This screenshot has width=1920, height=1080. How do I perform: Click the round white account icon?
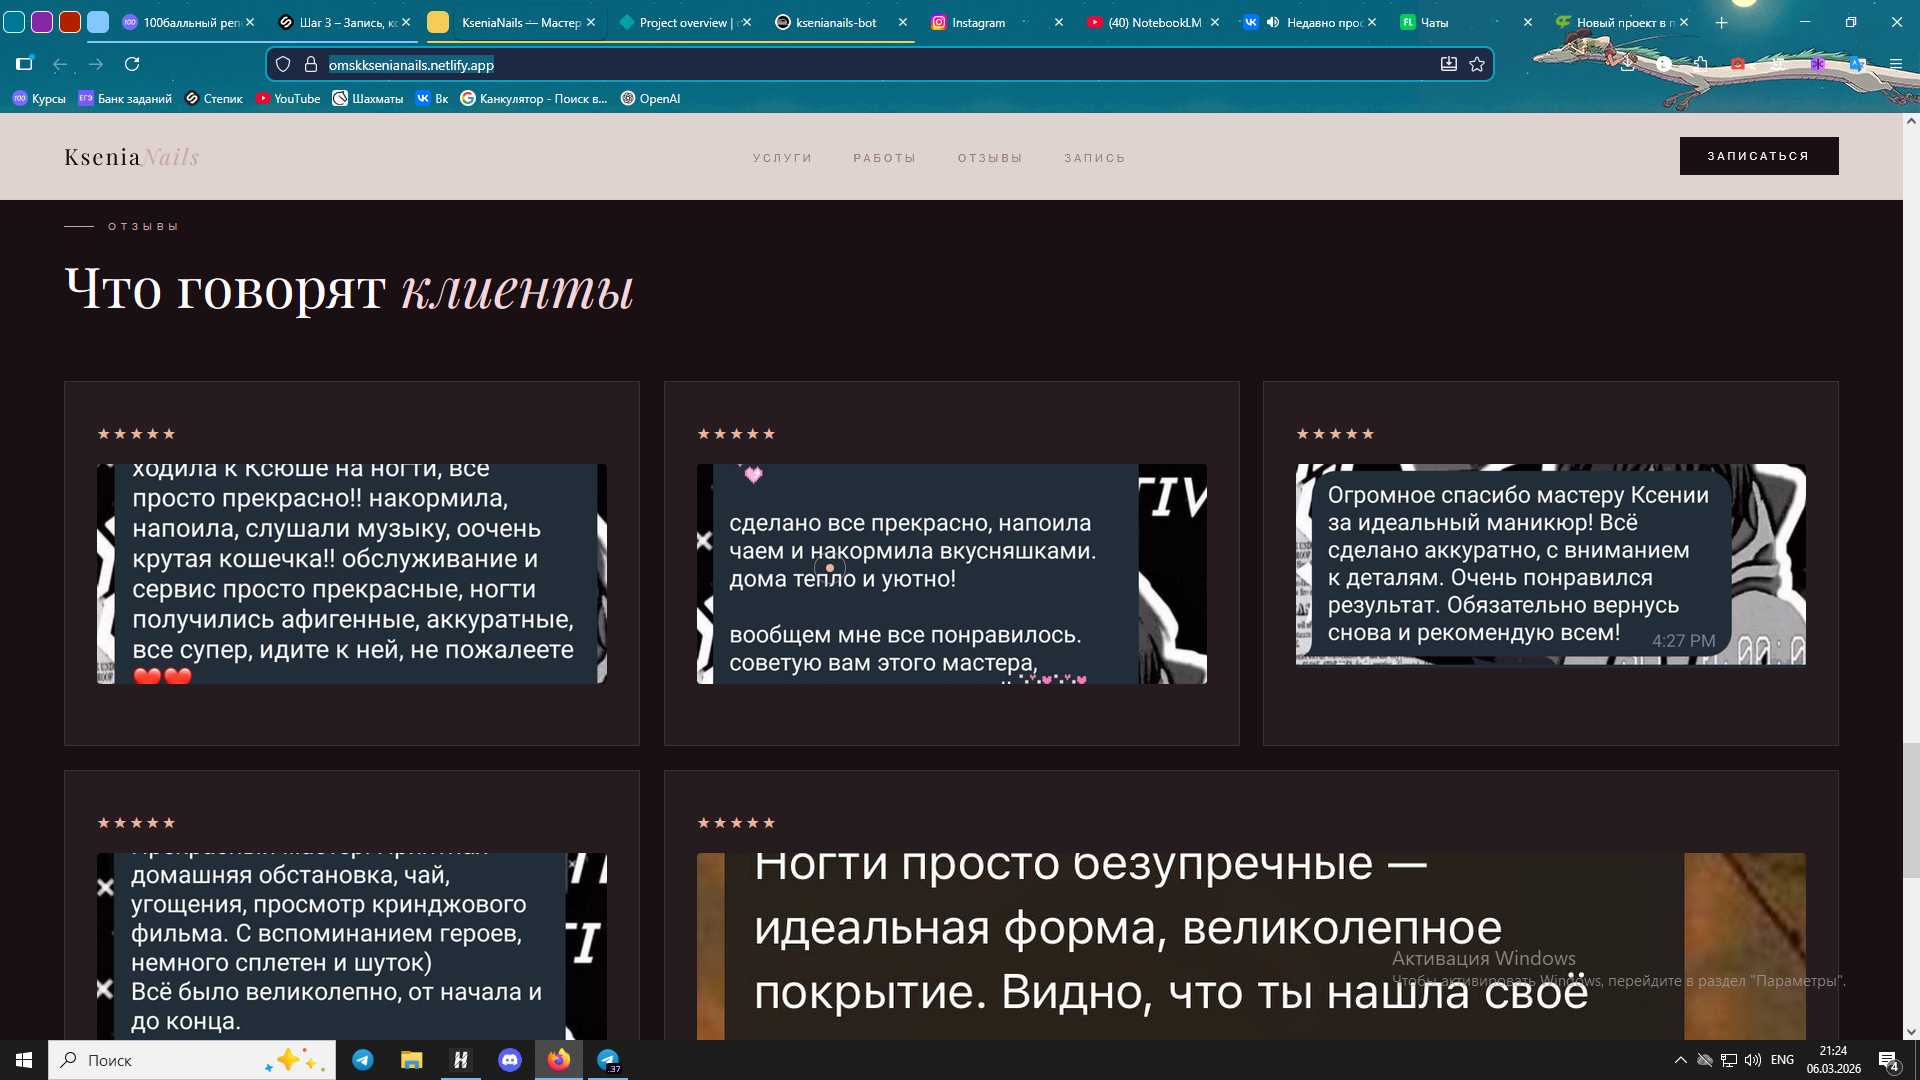coord(1664,64)
